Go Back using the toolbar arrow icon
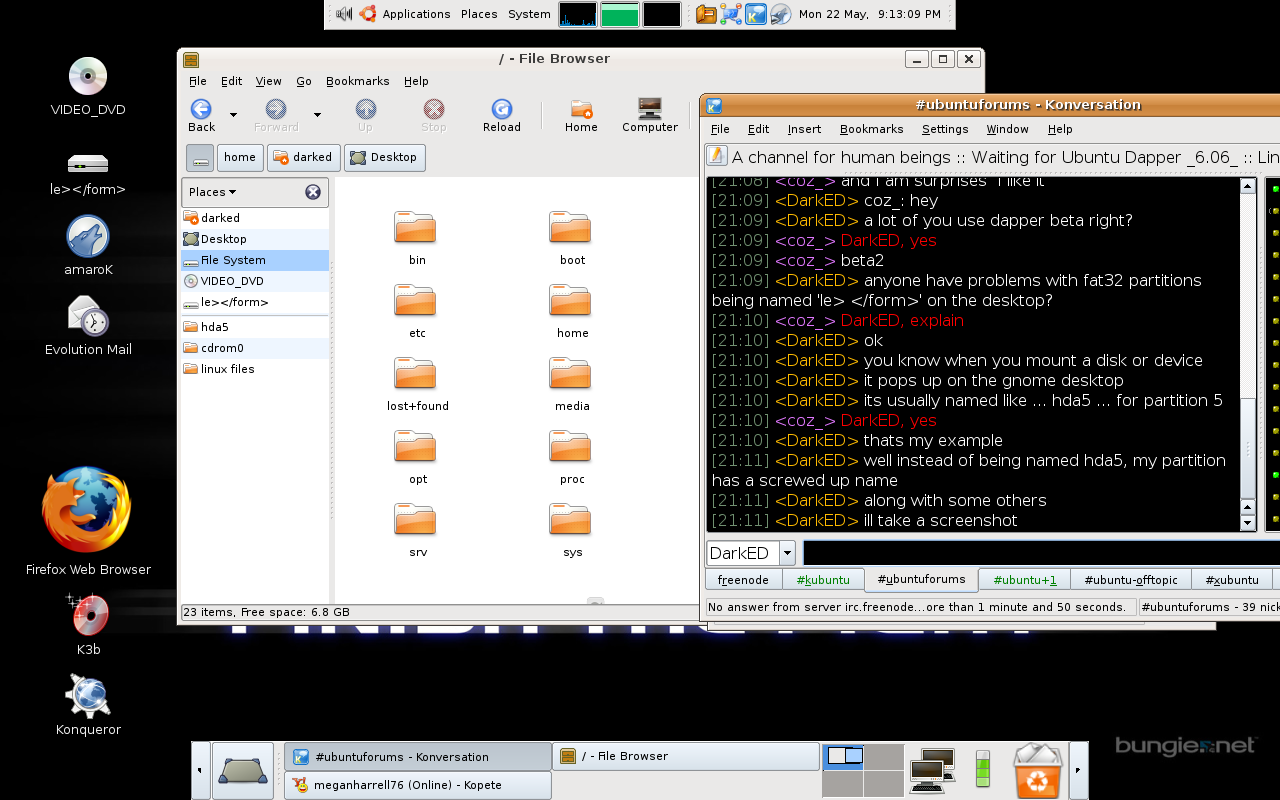This screenshot has width=1280, height=800. click(201, 110)
